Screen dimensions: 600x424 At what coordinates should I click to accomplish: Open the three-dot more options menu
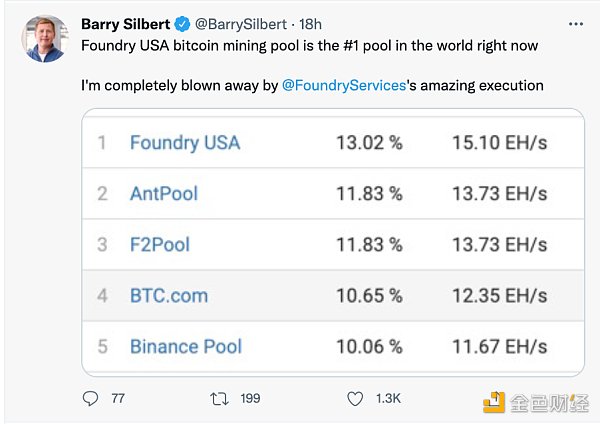point(576,24)
